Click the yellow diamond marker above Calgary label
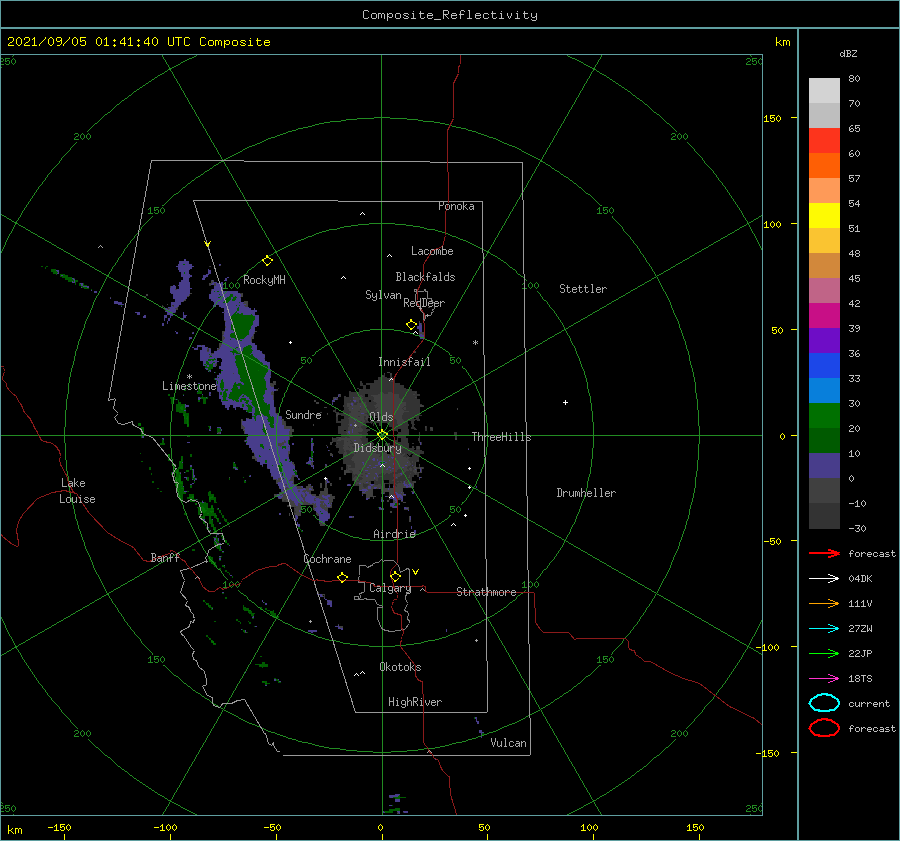The image size is (900, 841). (395, 576)
